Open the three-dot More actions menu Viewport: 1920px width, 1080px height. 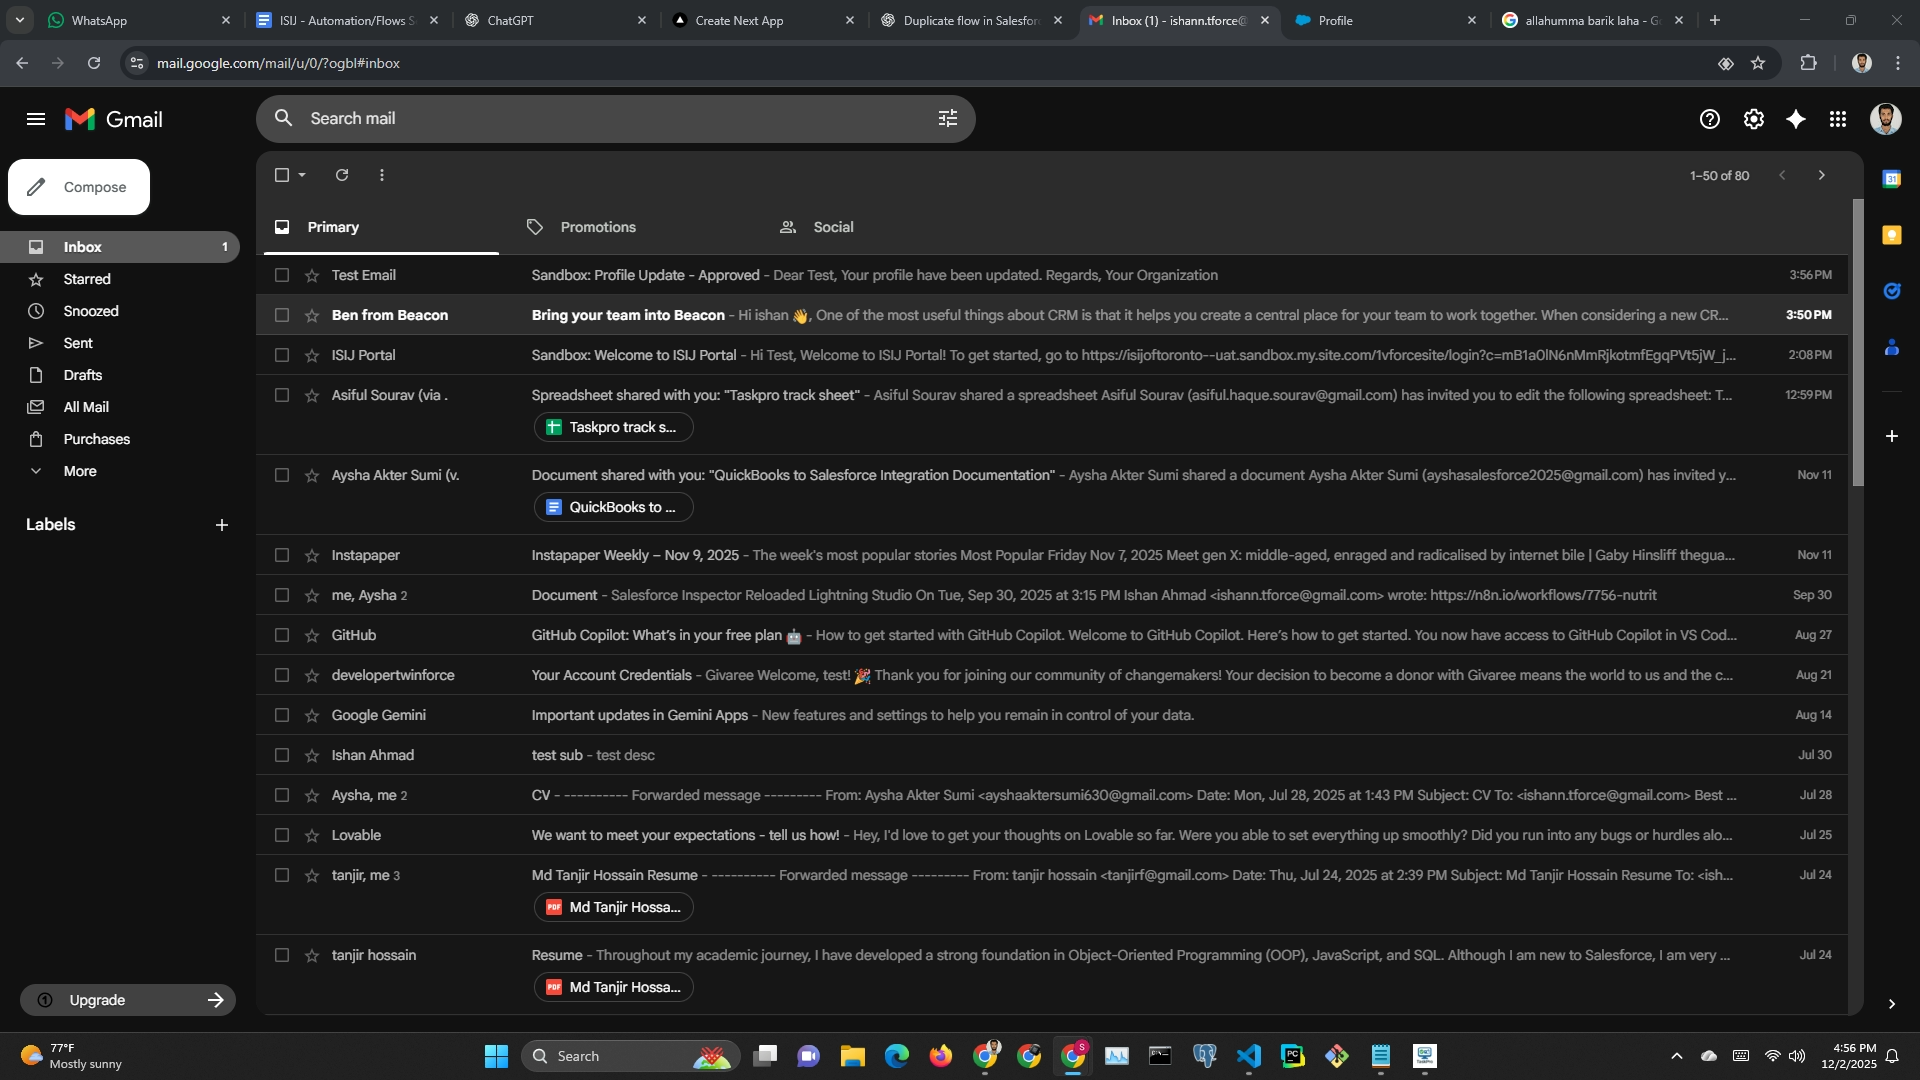pos(382,175)
